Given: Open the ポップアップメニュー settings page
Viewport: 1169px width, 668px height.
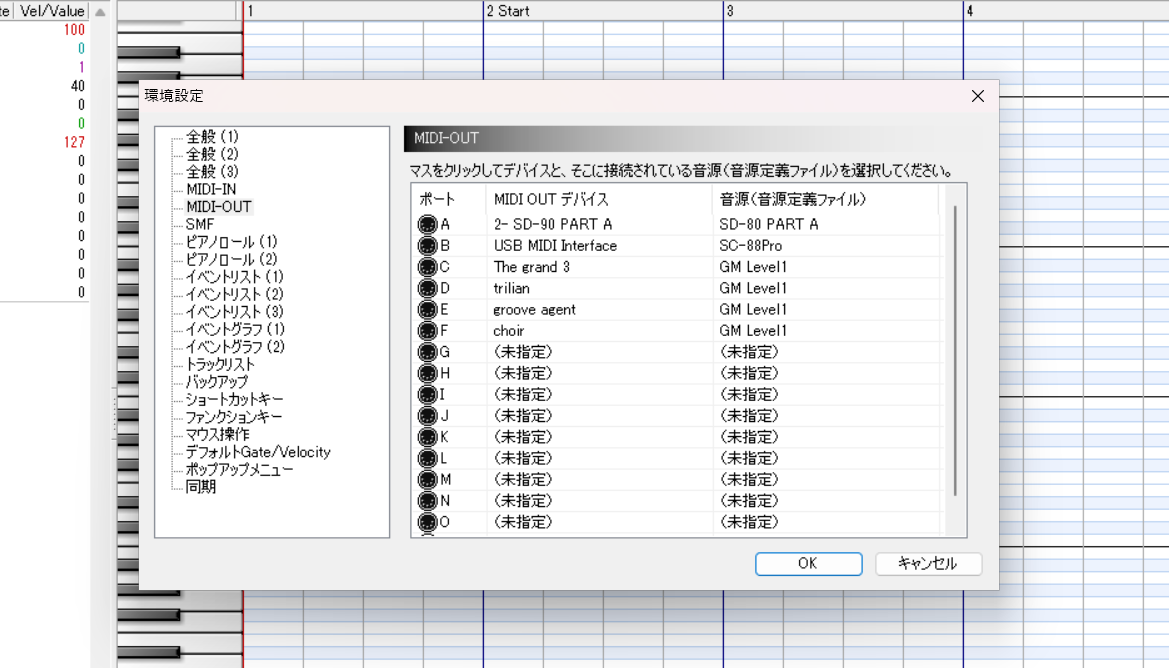Looking at the screenshot, I should point(239,470).
